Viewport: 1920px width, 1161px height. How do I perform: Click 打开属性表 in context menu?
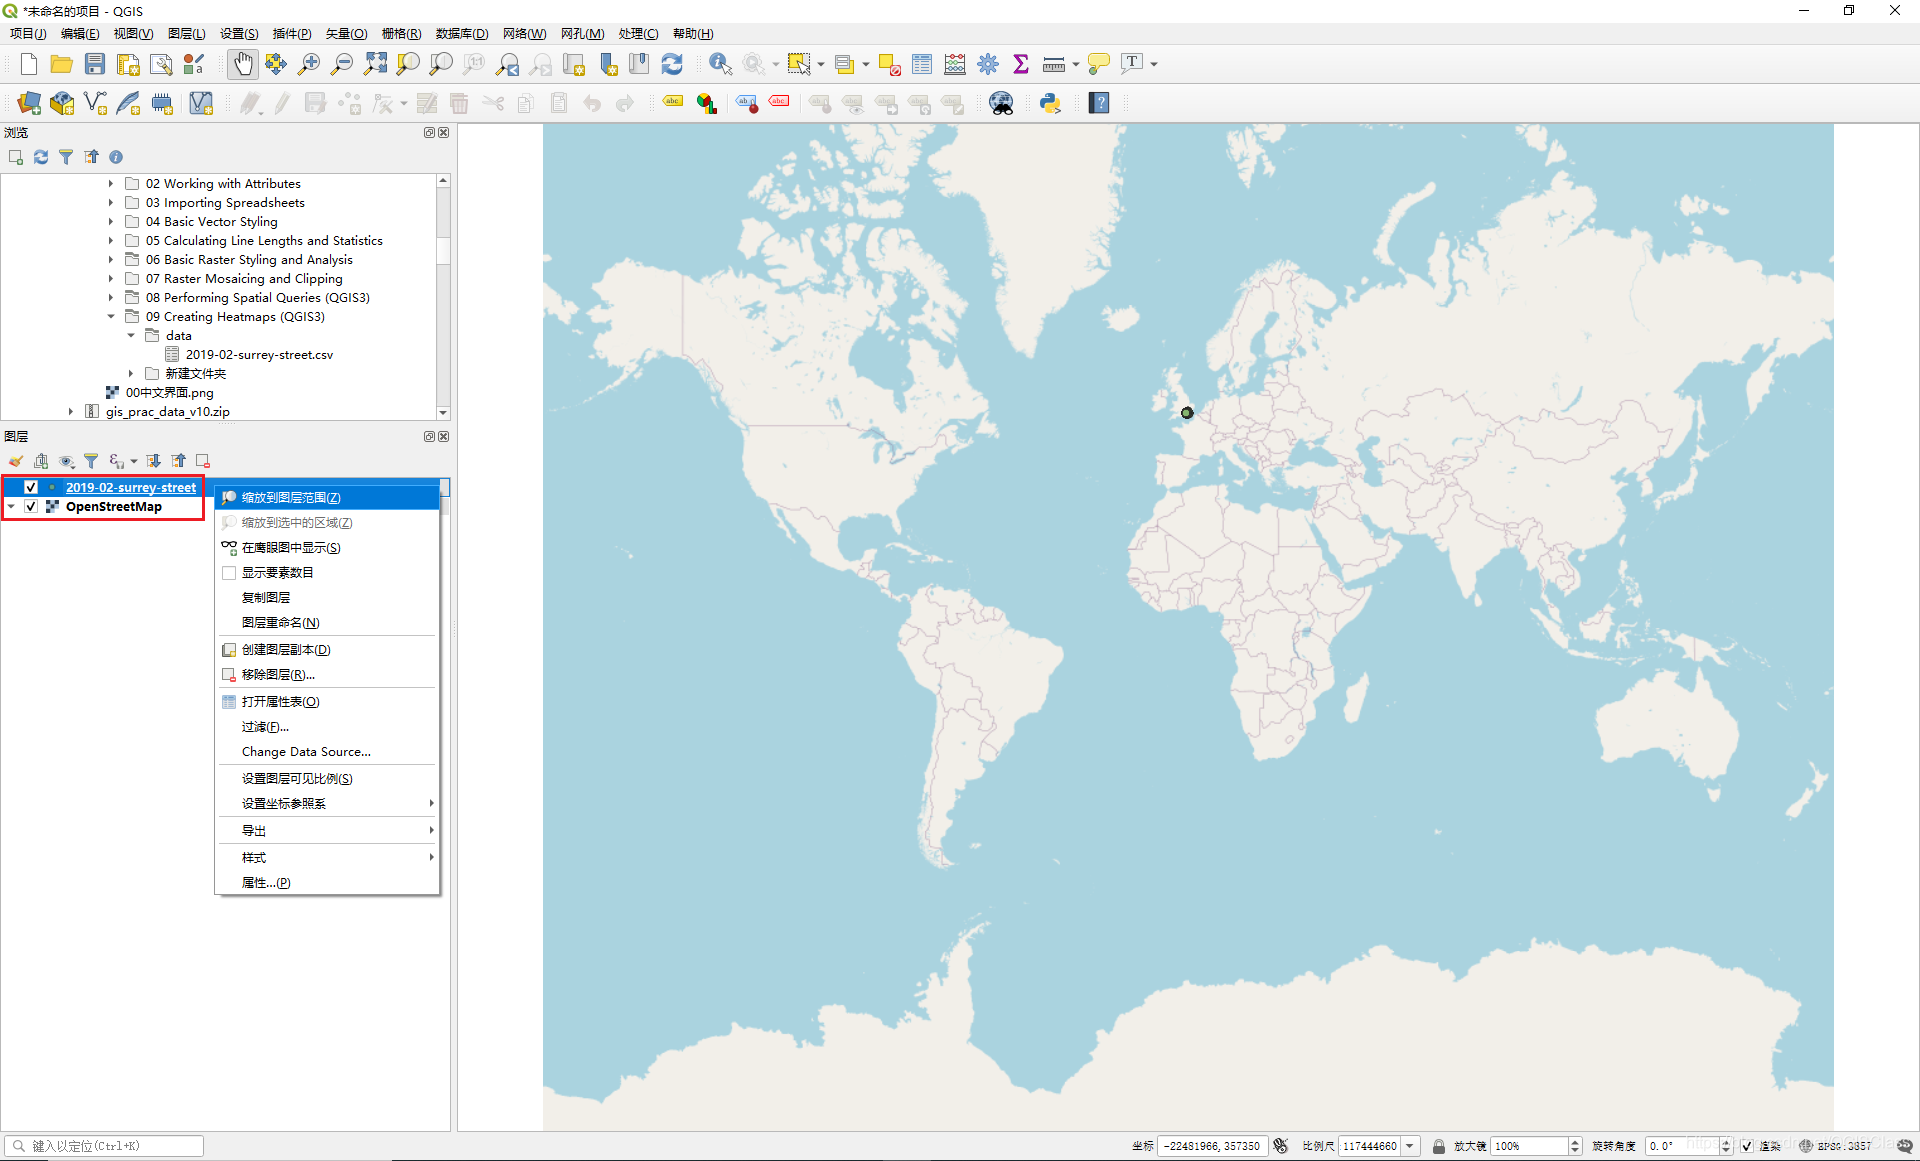[x=280, y=702]
